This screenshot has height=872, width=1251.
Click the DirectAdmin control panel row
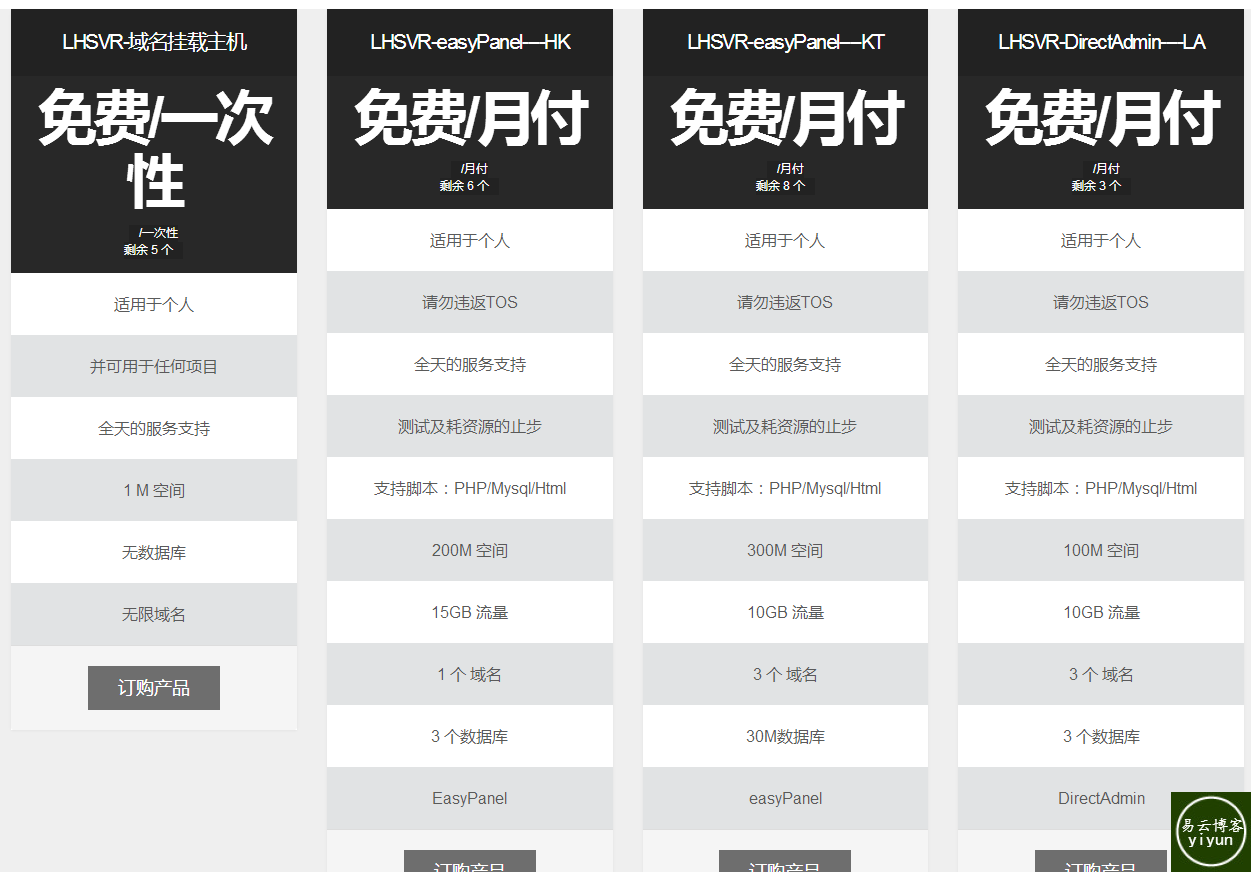point(1101,798)
